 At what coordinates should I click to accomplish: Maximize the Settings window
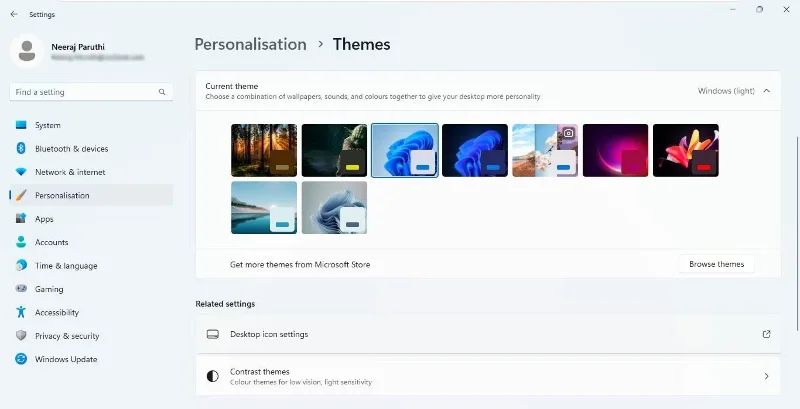(x=760, y=9)
